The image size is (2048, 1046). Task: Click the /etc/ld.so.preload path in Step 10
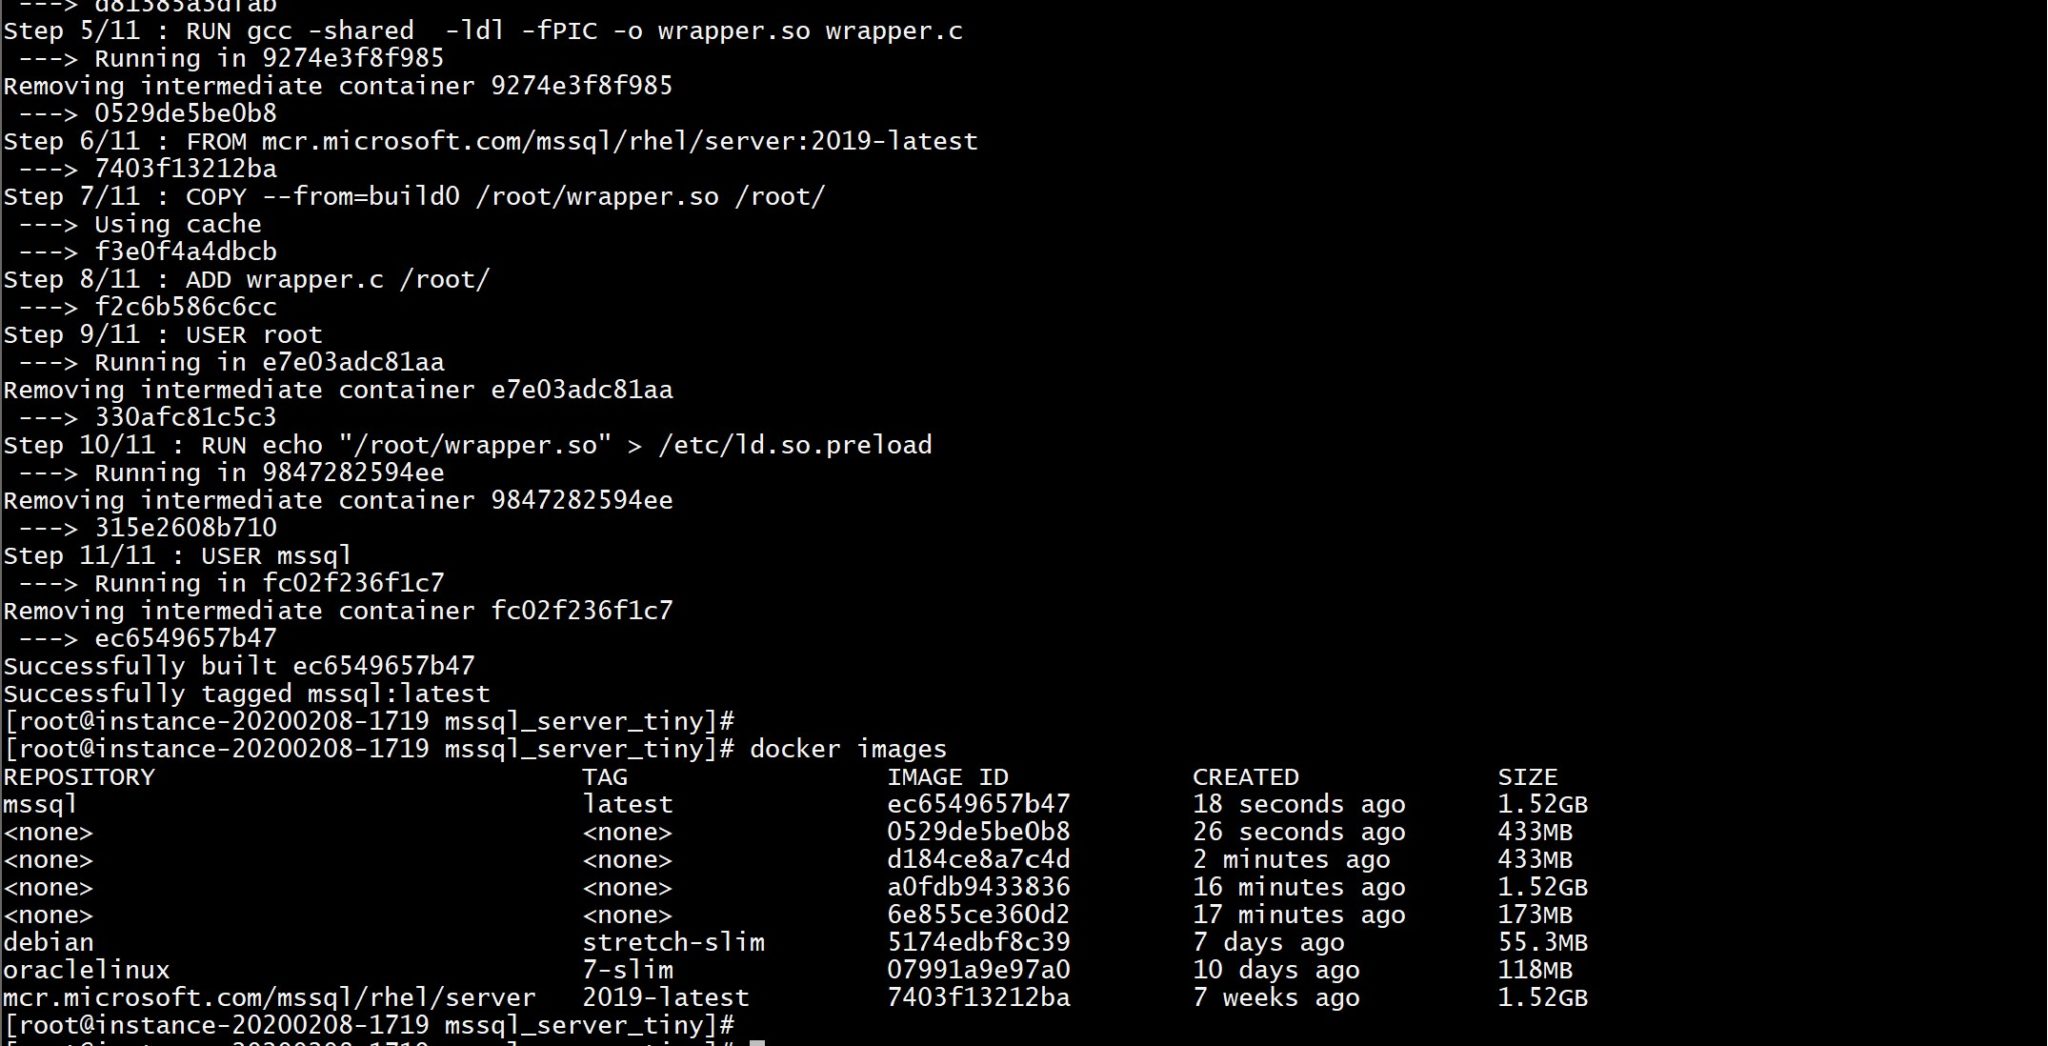click(794, 445)
